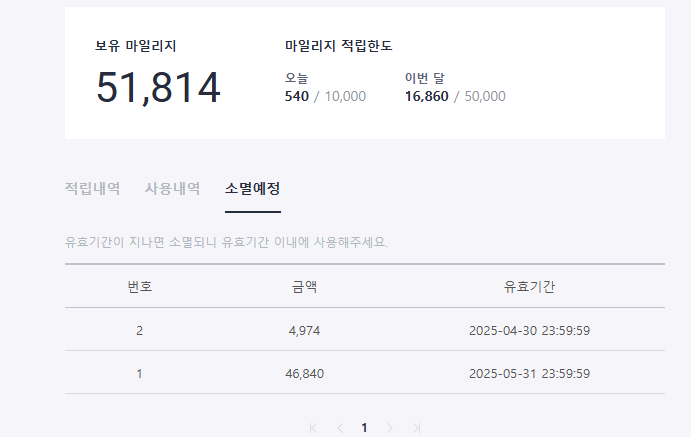Image resolution: width=691 pixels, height=437 pixels.
Task: Select row with amount 4,974
Action: pos(365,330)
